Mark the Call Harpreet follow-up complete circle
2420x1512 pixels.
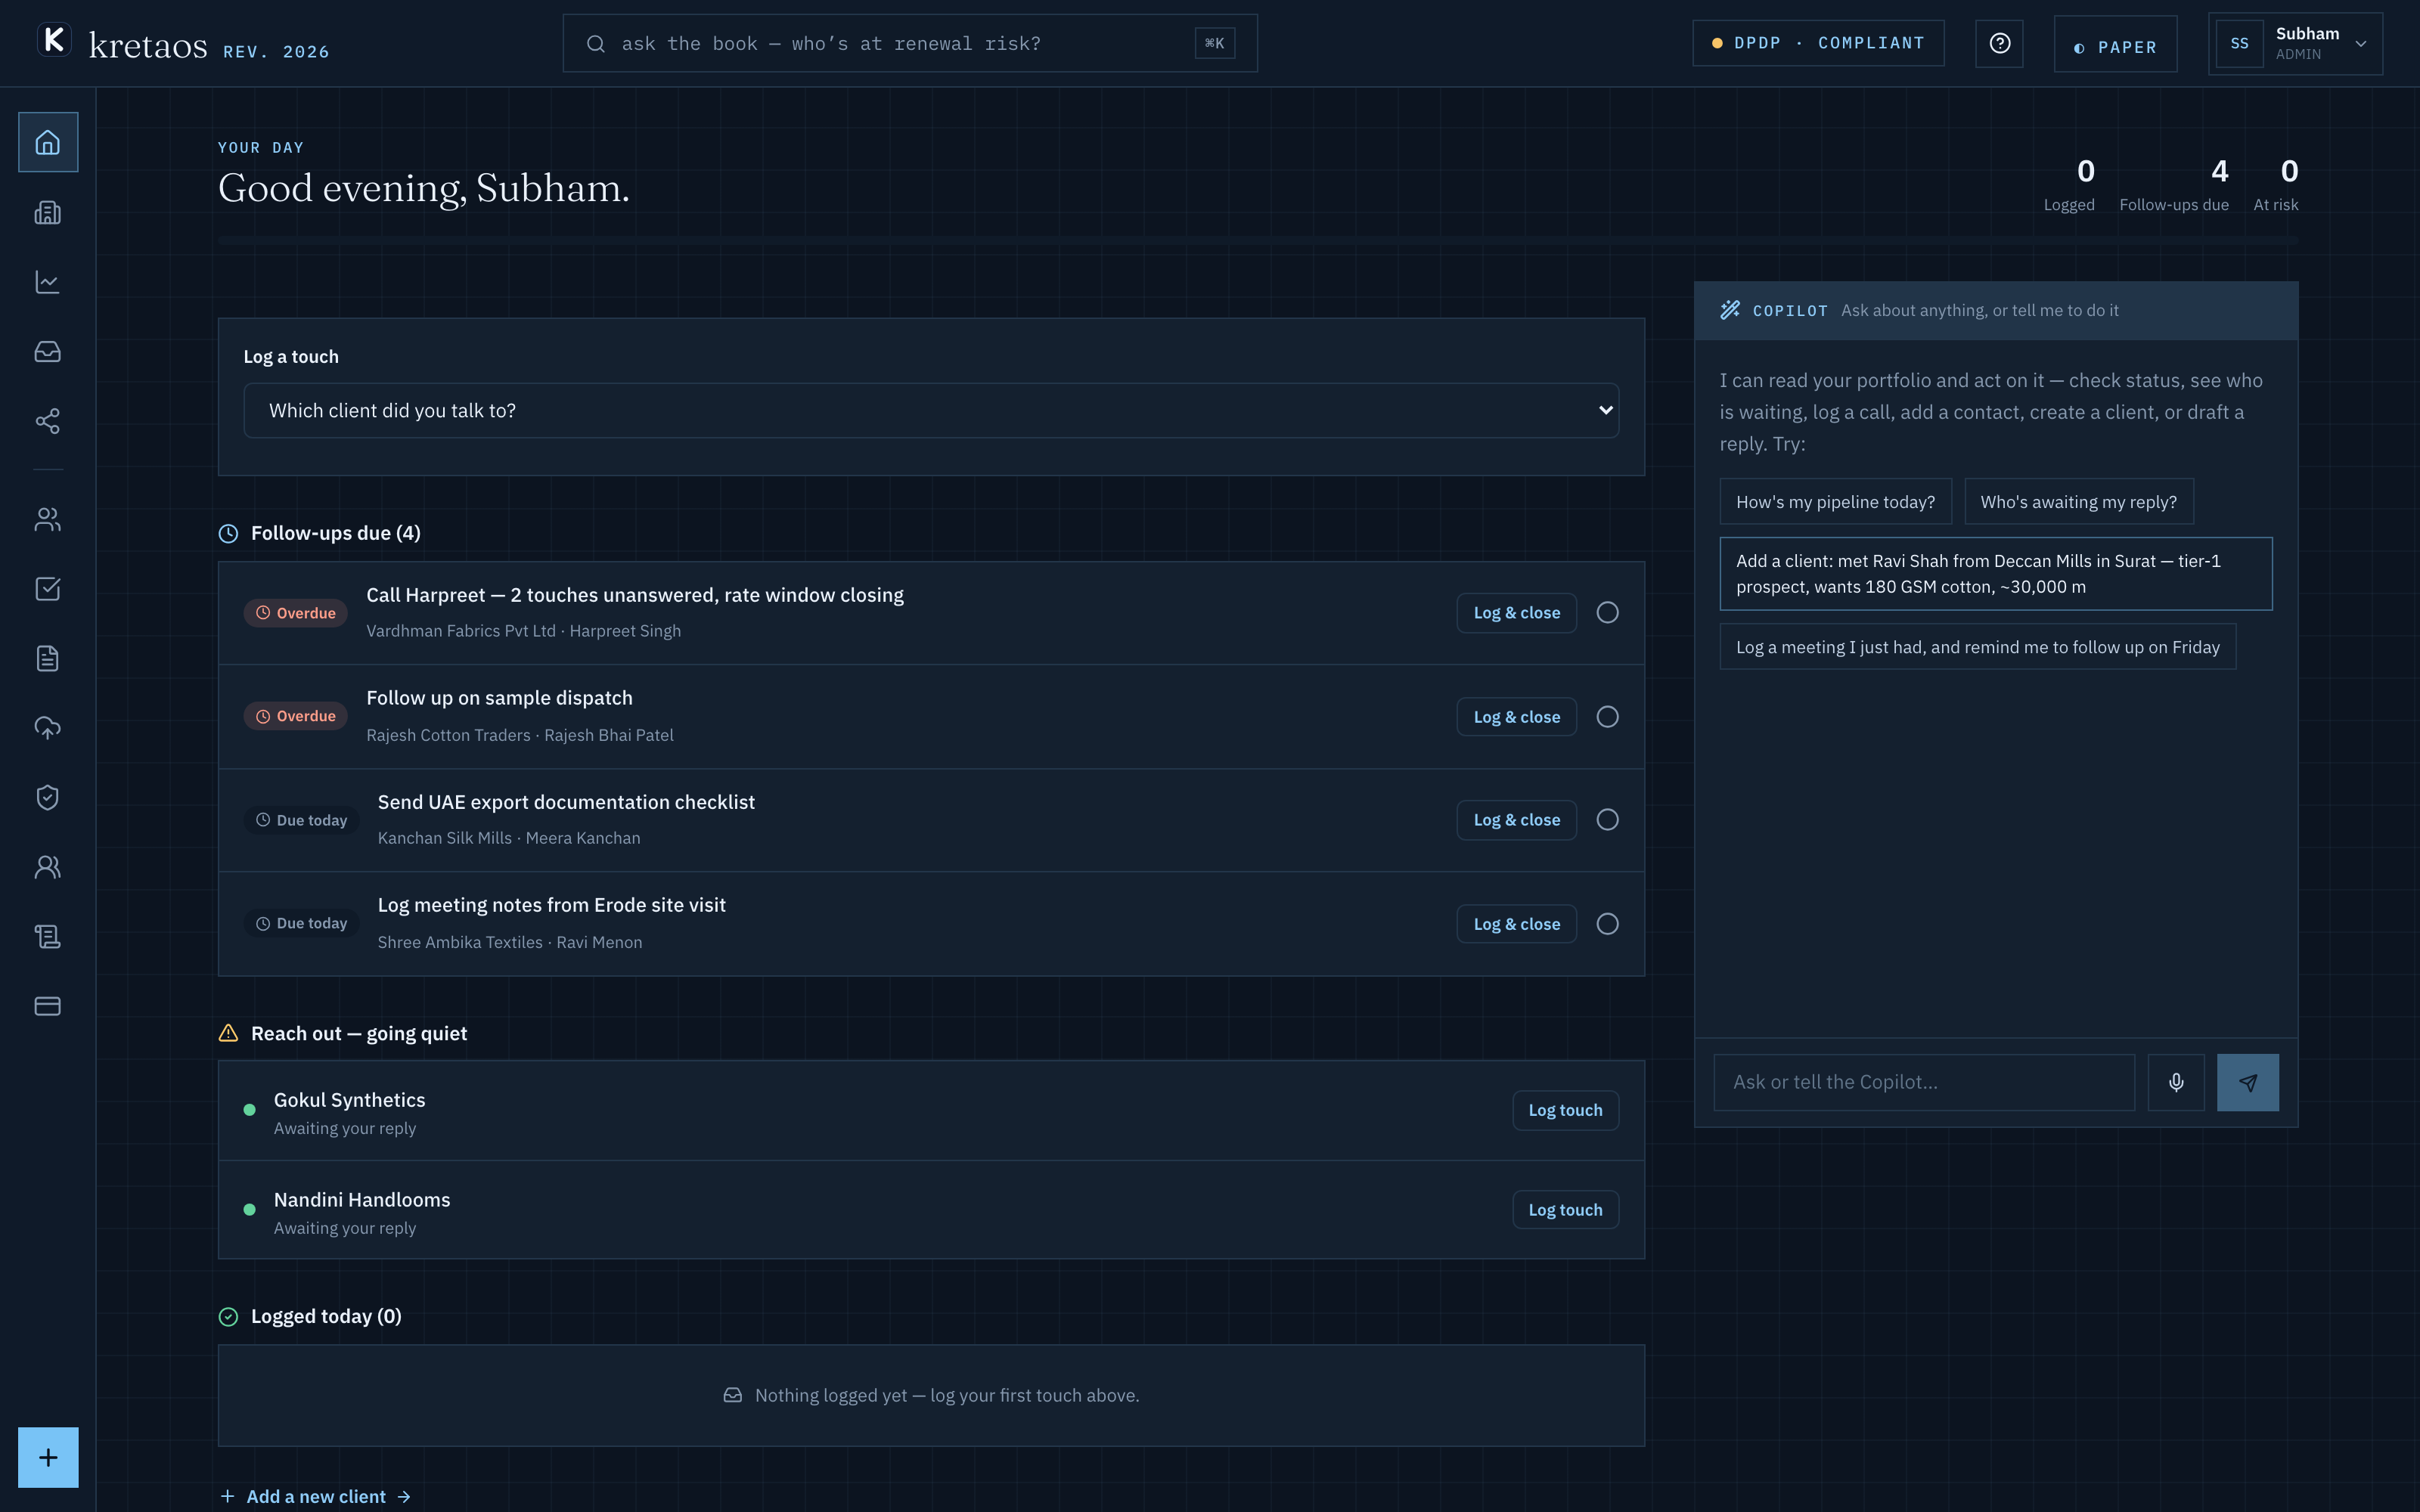pos(1607,612)
